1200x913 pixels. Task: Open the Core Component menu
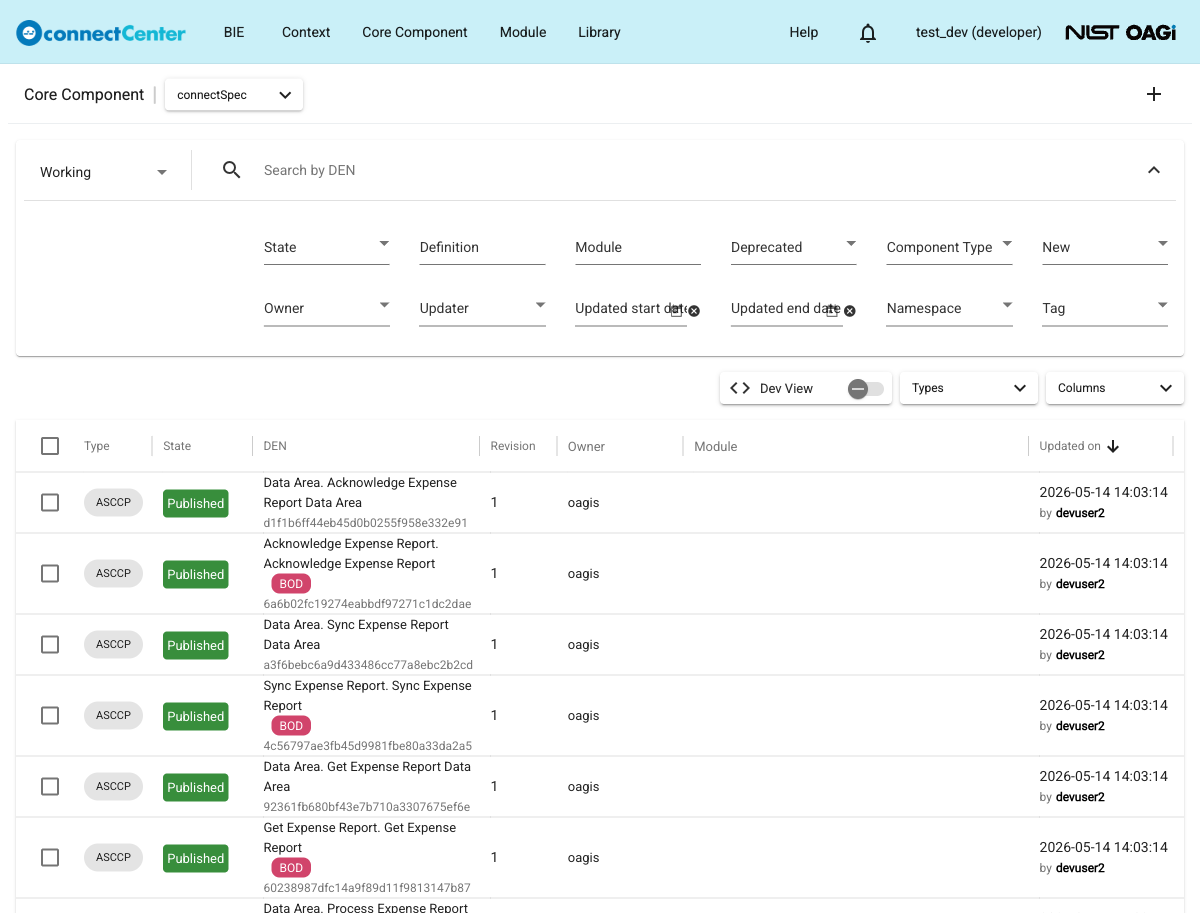click(415, 32)
